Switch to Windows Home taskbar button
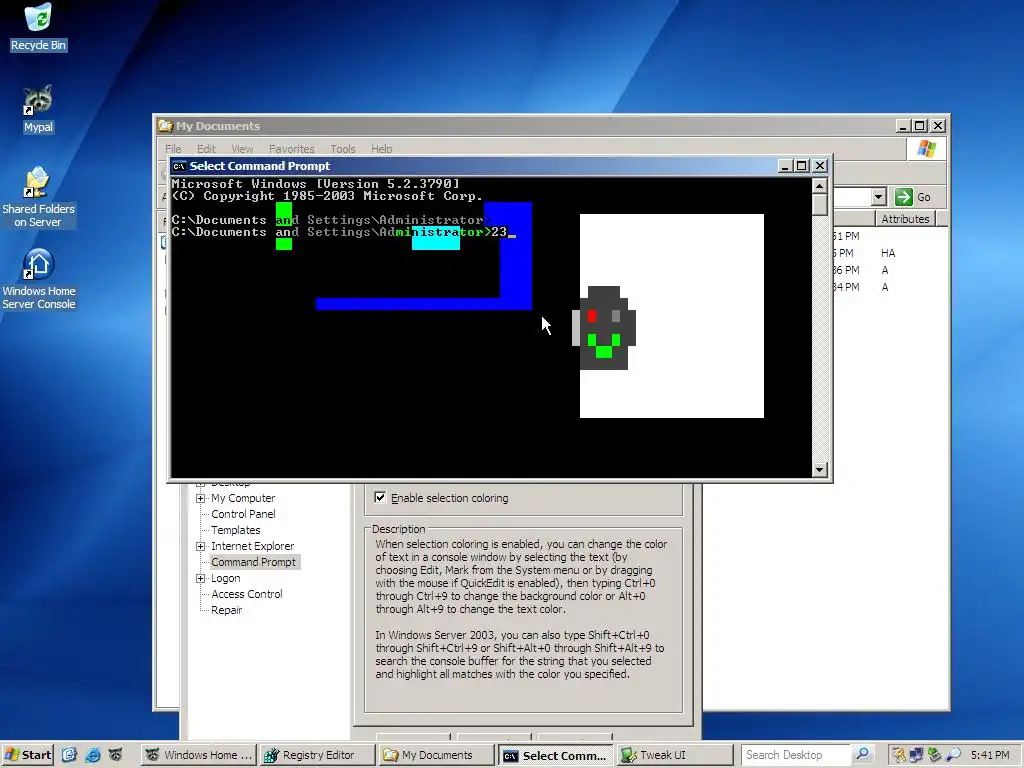The image size is (1024, 768). (199, 755)
